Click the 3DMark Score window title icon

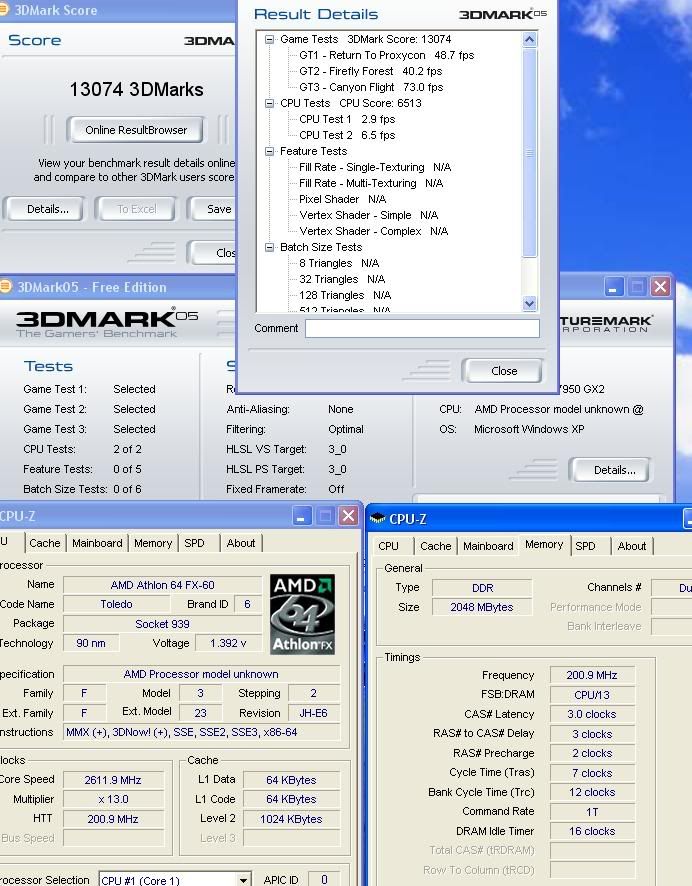(x=3, y=10)
